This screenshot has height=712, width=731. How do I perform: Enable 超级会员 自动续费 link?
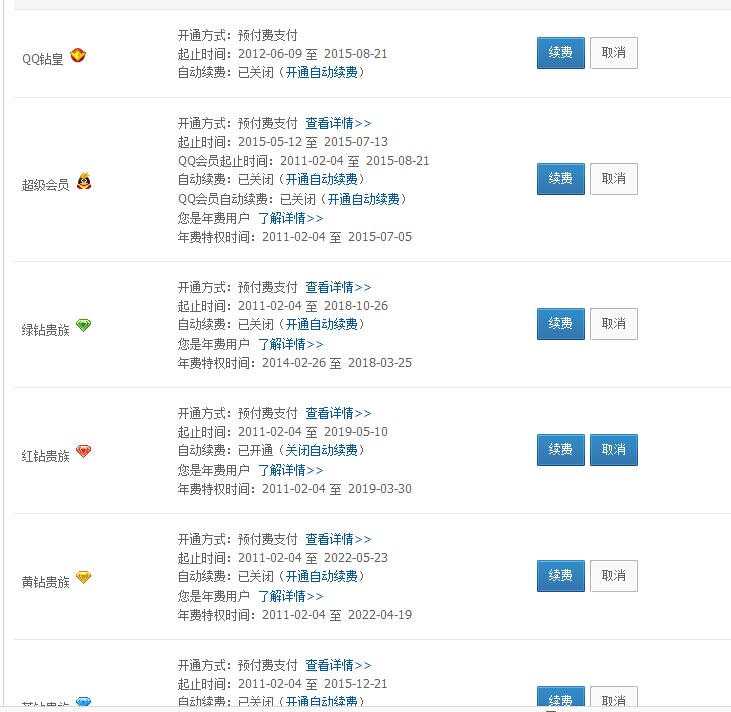click(x=321, y=179)
